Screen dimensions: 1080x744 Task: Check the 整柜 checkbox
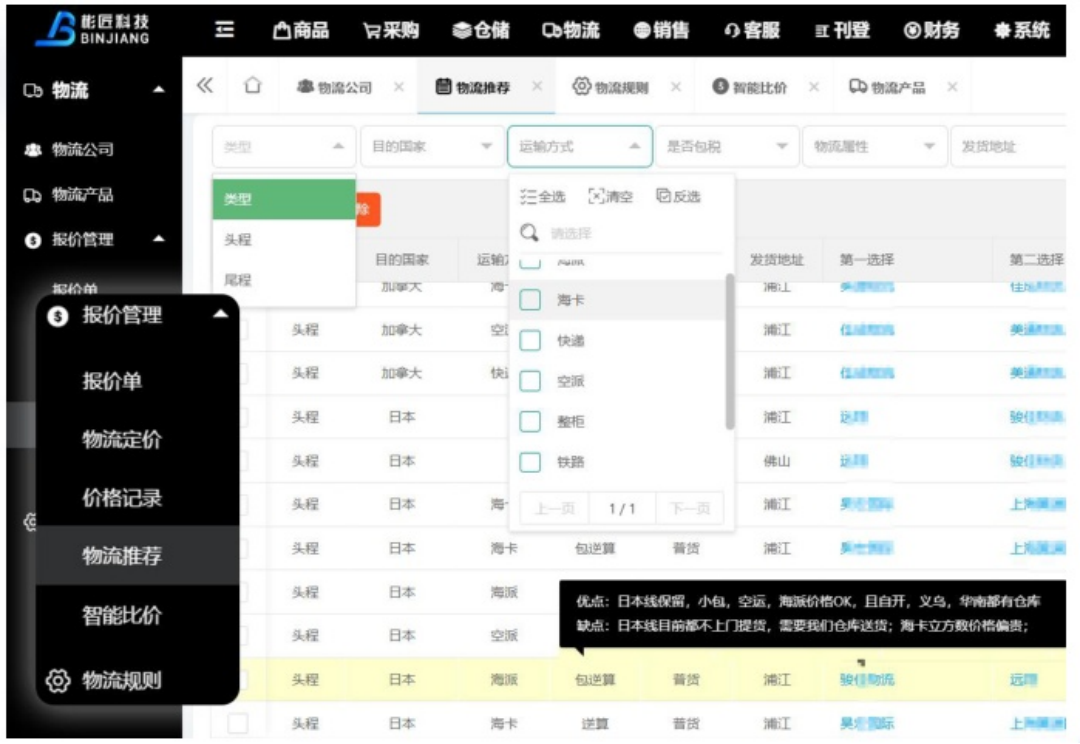tap(530, 421)
